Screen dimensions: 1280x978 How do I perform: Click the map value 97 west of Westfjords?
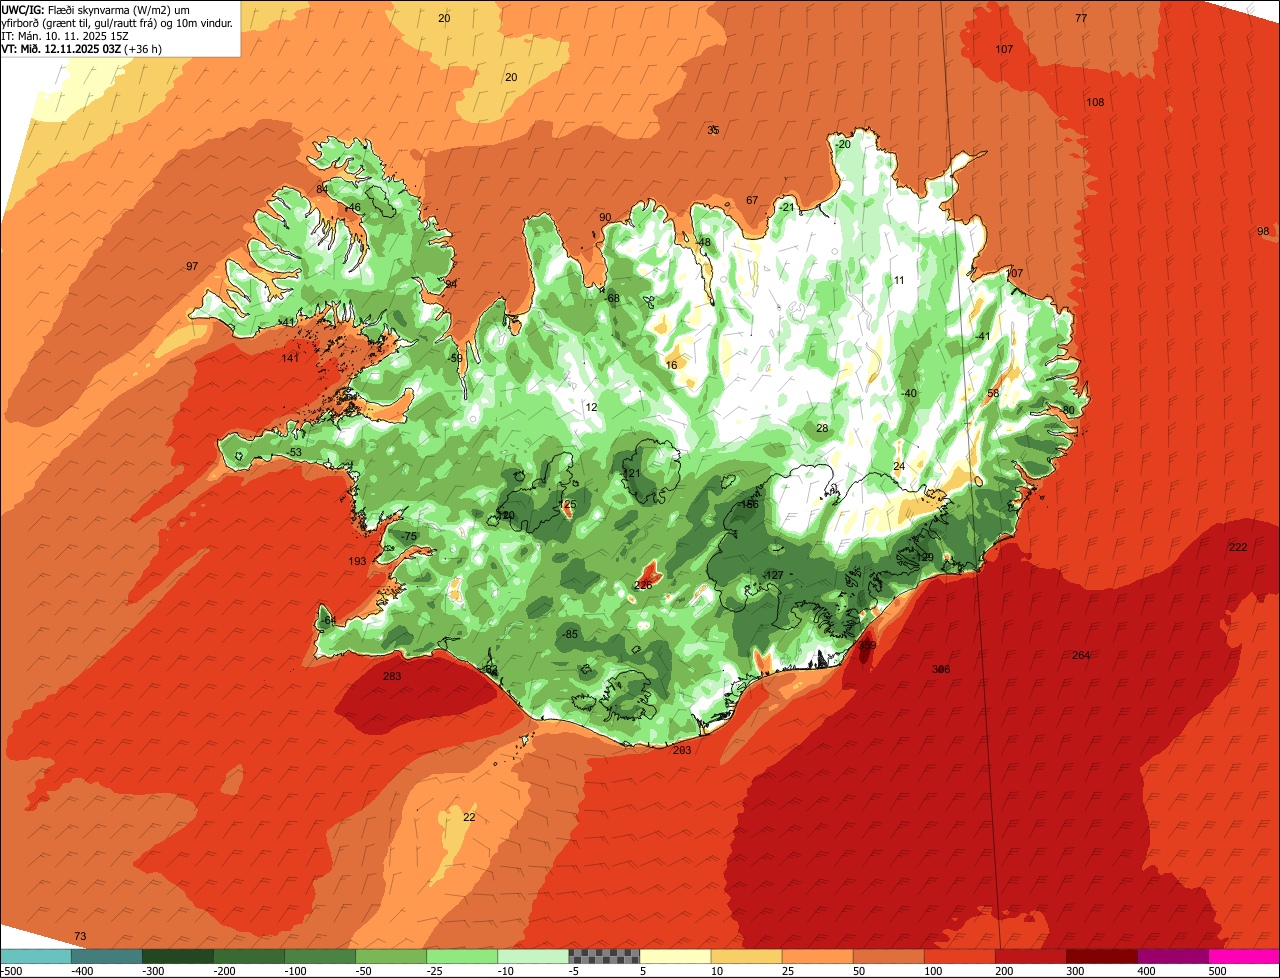[x=192, y=266]
